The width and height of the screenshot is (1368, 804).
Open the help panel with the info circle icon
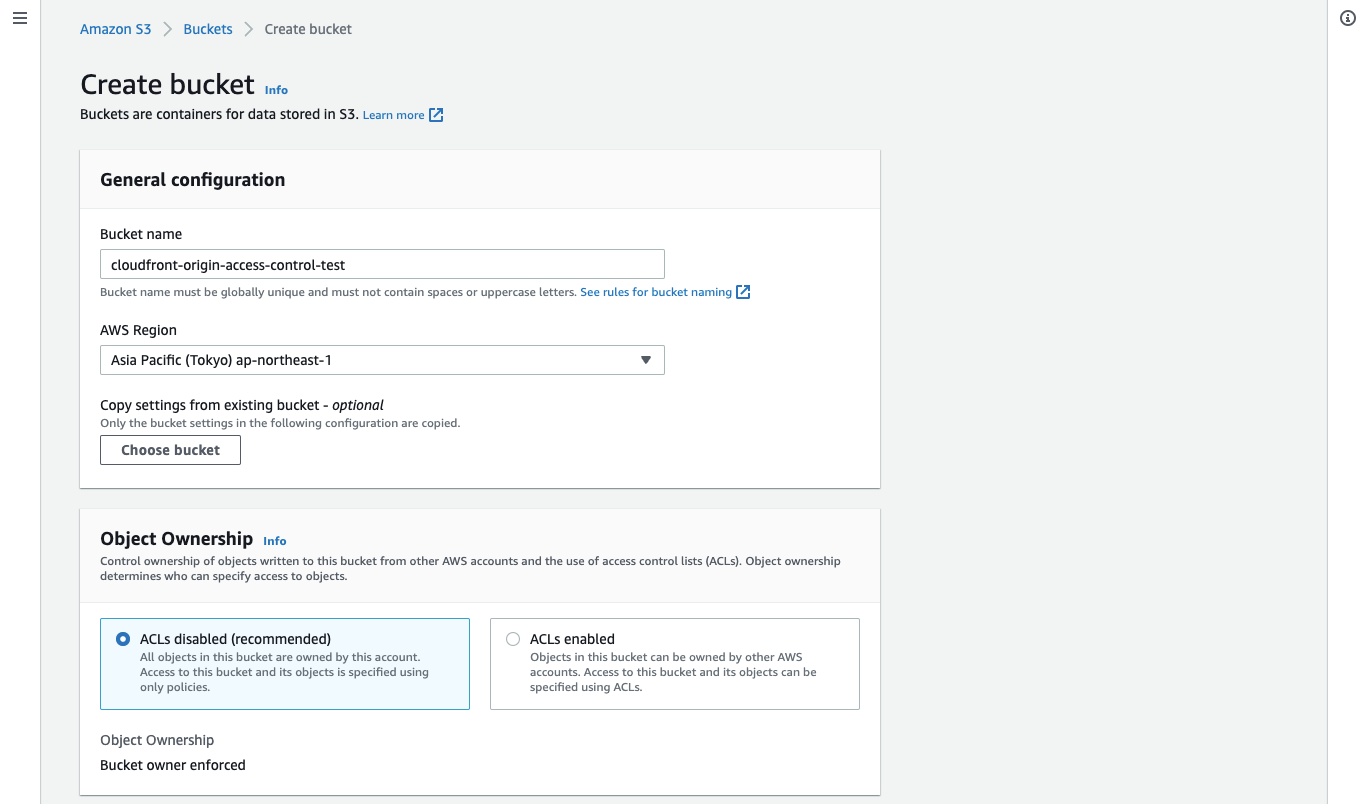[x=1346, y=18]
